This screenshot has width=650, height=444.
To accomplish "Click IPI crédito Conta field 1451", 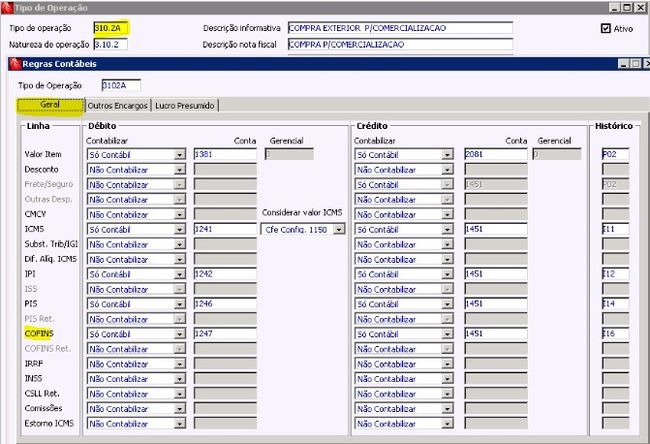I will pos(496,274).
